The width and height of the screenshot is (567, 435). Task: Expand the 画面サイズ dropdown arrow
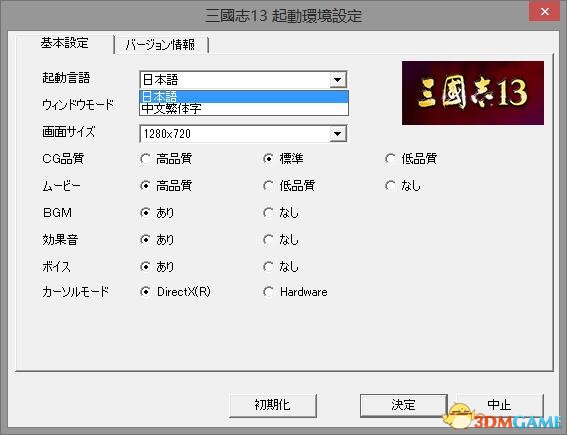[x=338, y=134]
